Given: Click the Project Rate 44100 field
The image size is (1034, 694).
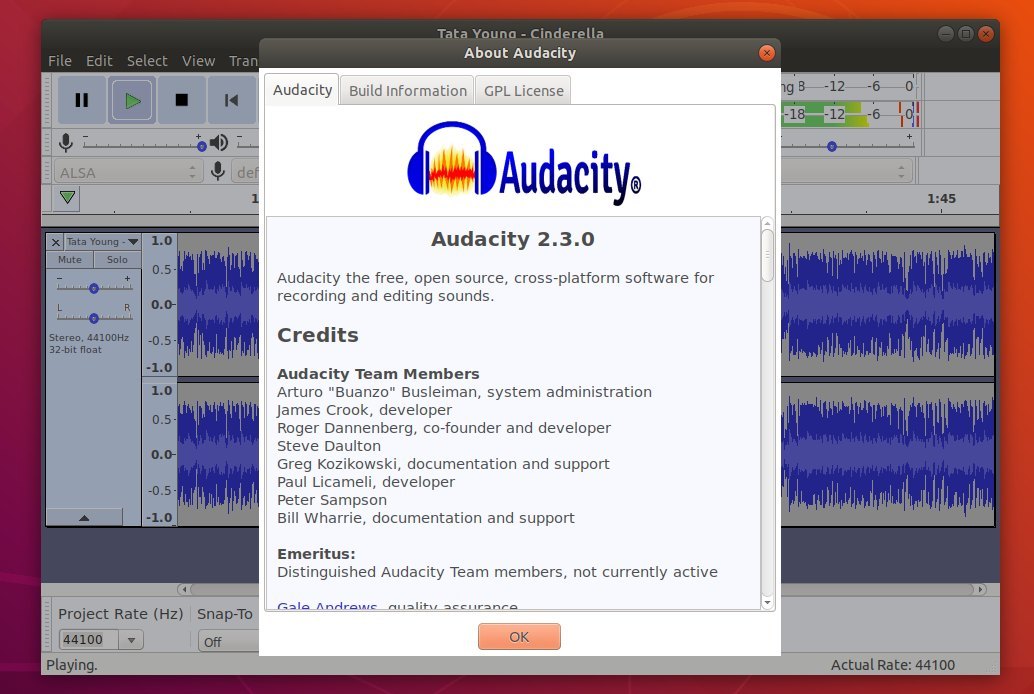Looking at the screenshot, I should click(88, 639).
